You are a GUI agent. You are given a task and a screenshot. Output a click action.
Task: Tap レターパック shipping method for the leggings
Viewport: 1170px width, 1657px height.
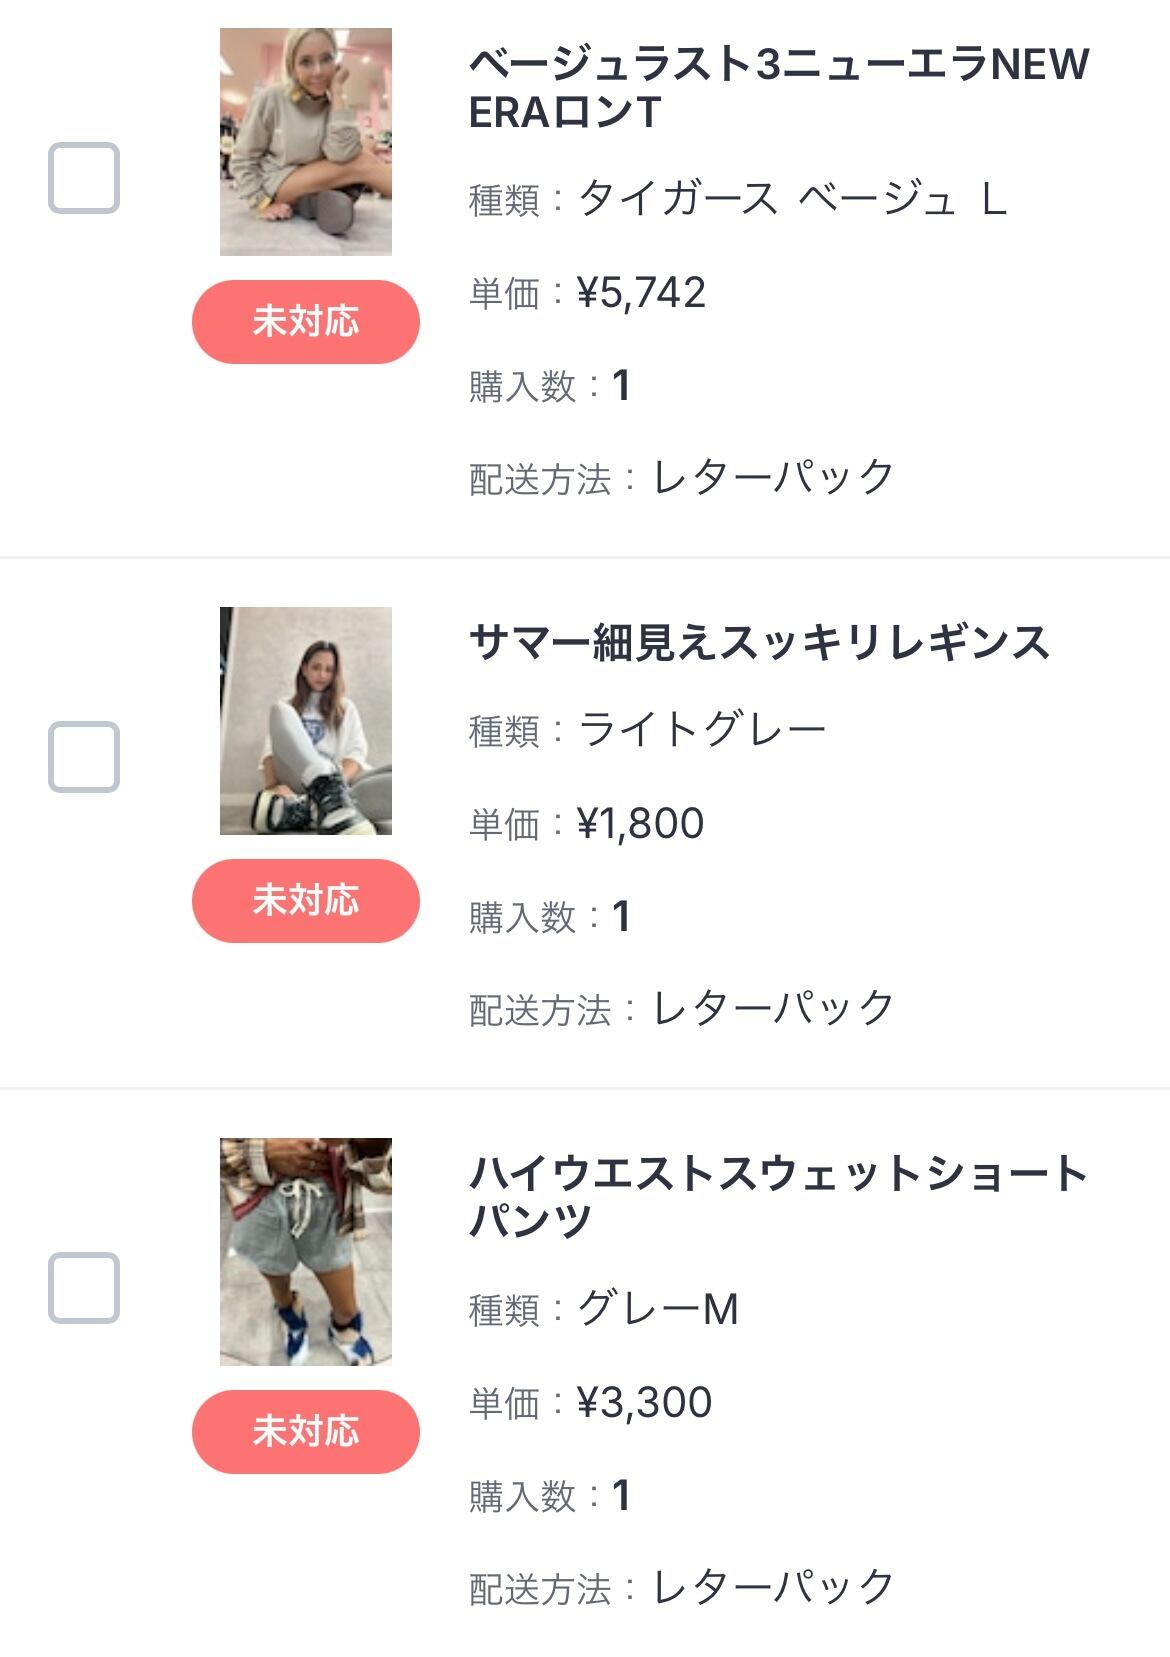[773, 1008]
